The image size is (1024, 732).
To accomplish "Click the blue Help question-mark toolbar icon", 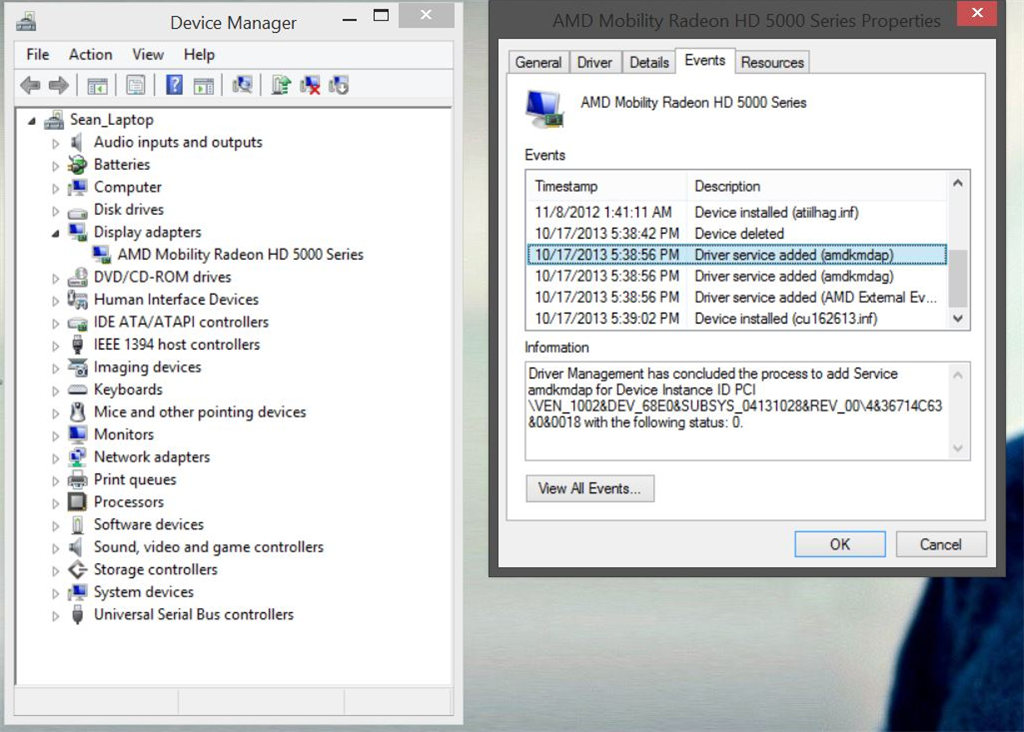I will [174, 85].
